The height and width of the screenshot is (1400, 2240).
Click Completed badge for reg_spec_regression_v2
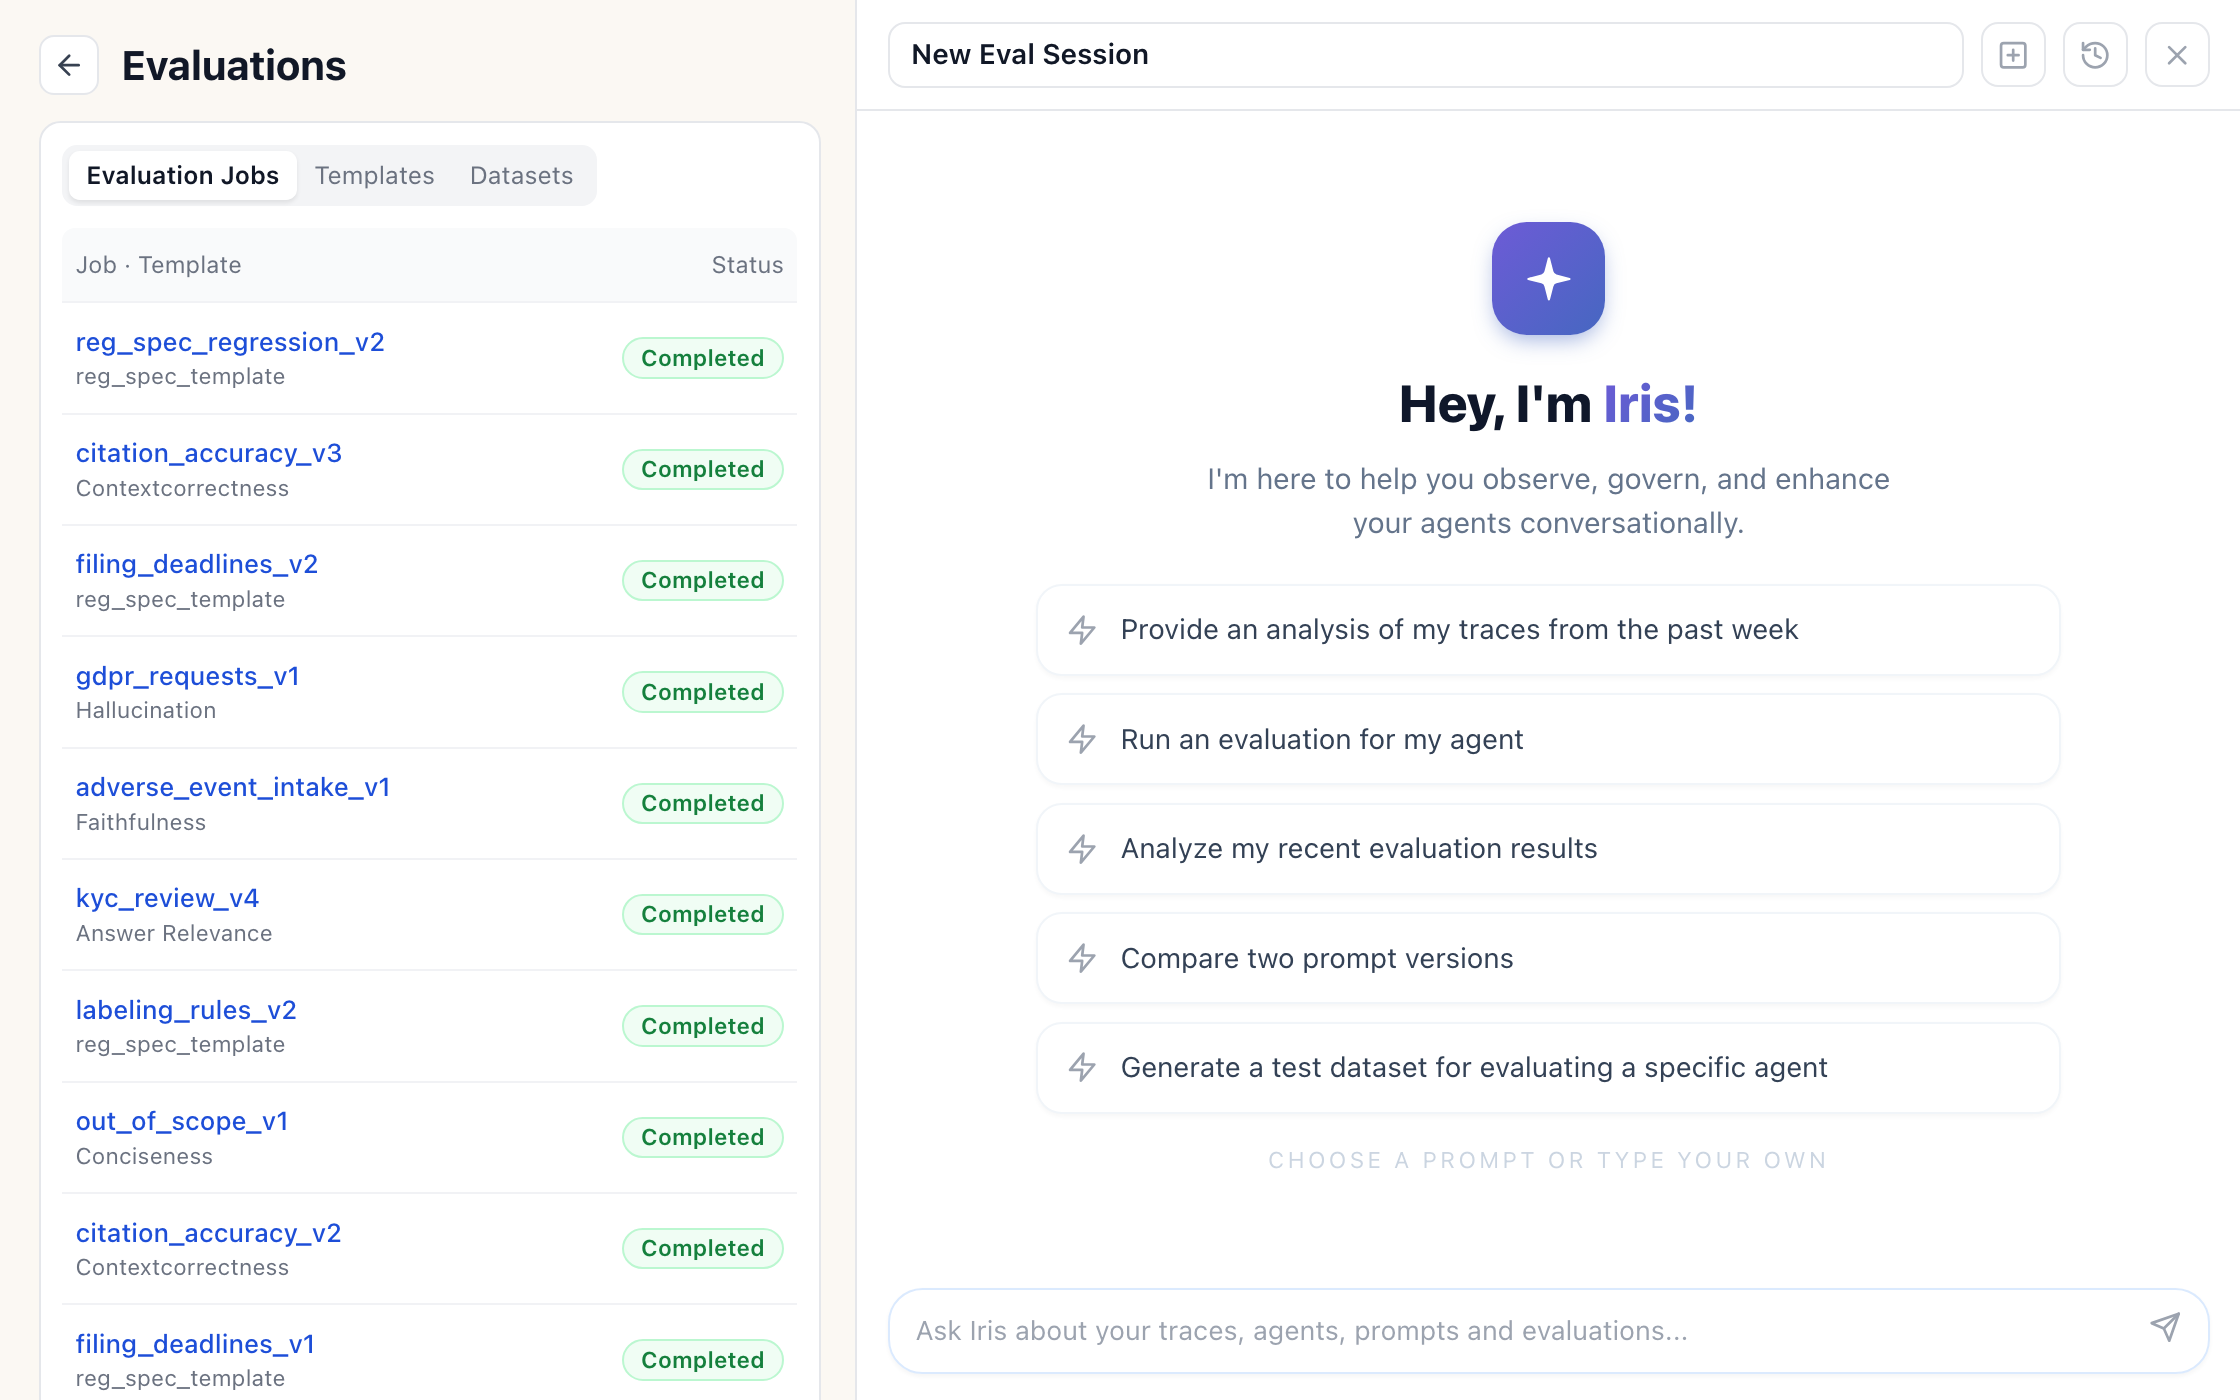(x=703, y=358)
